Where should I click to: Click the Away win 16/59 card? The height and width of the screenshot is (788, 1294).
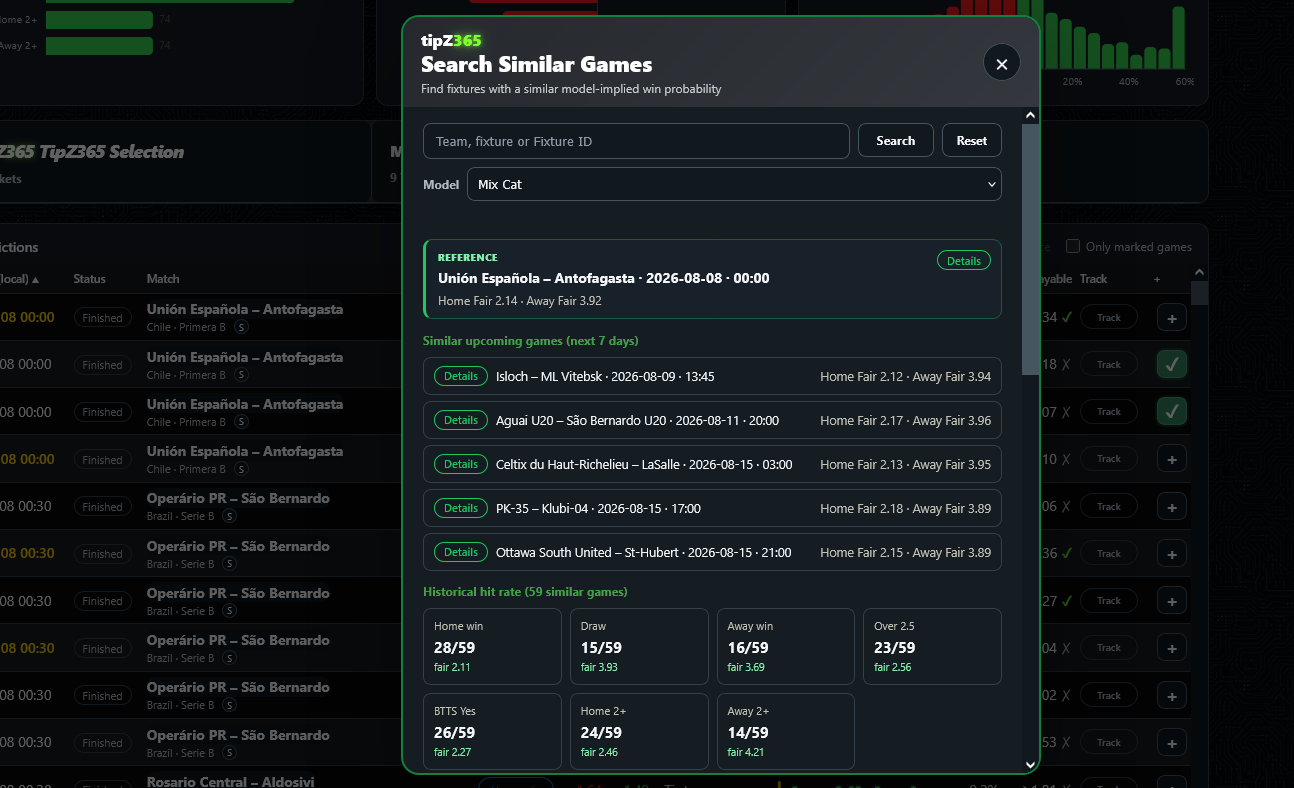point(786,646)
